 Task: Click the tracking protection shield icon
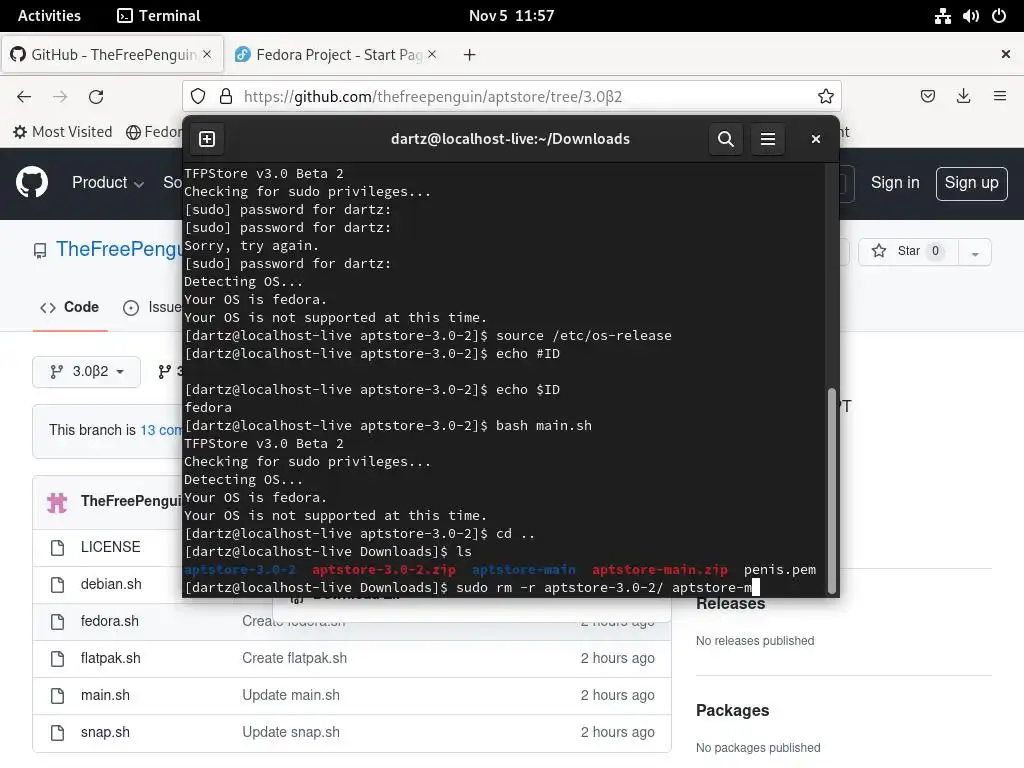[198, 97]
